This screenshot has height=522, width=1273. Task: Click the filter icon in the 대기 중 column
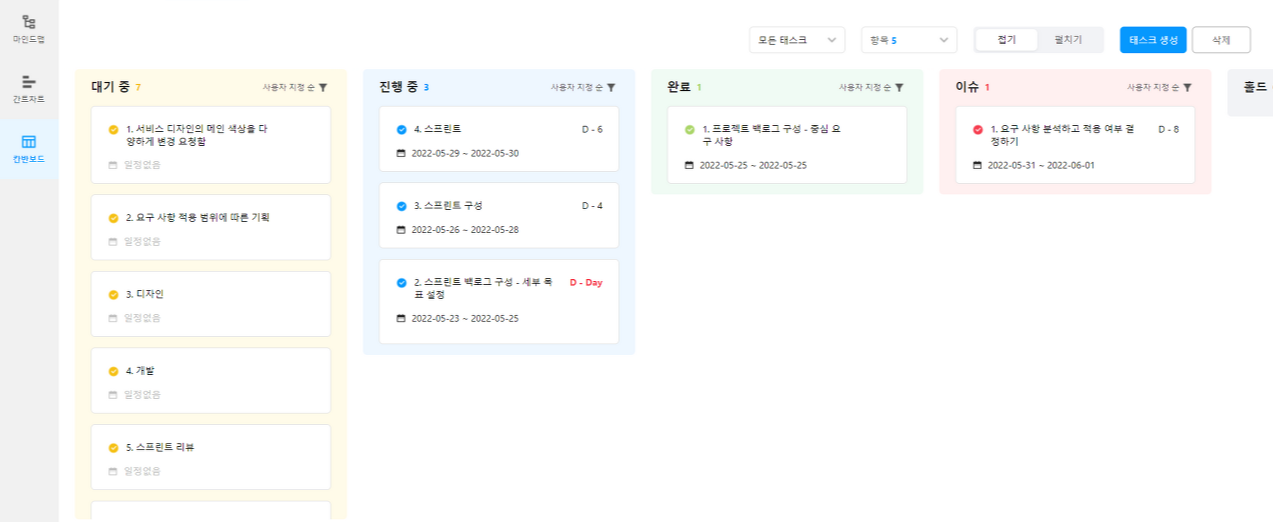[x=323, y=88]
